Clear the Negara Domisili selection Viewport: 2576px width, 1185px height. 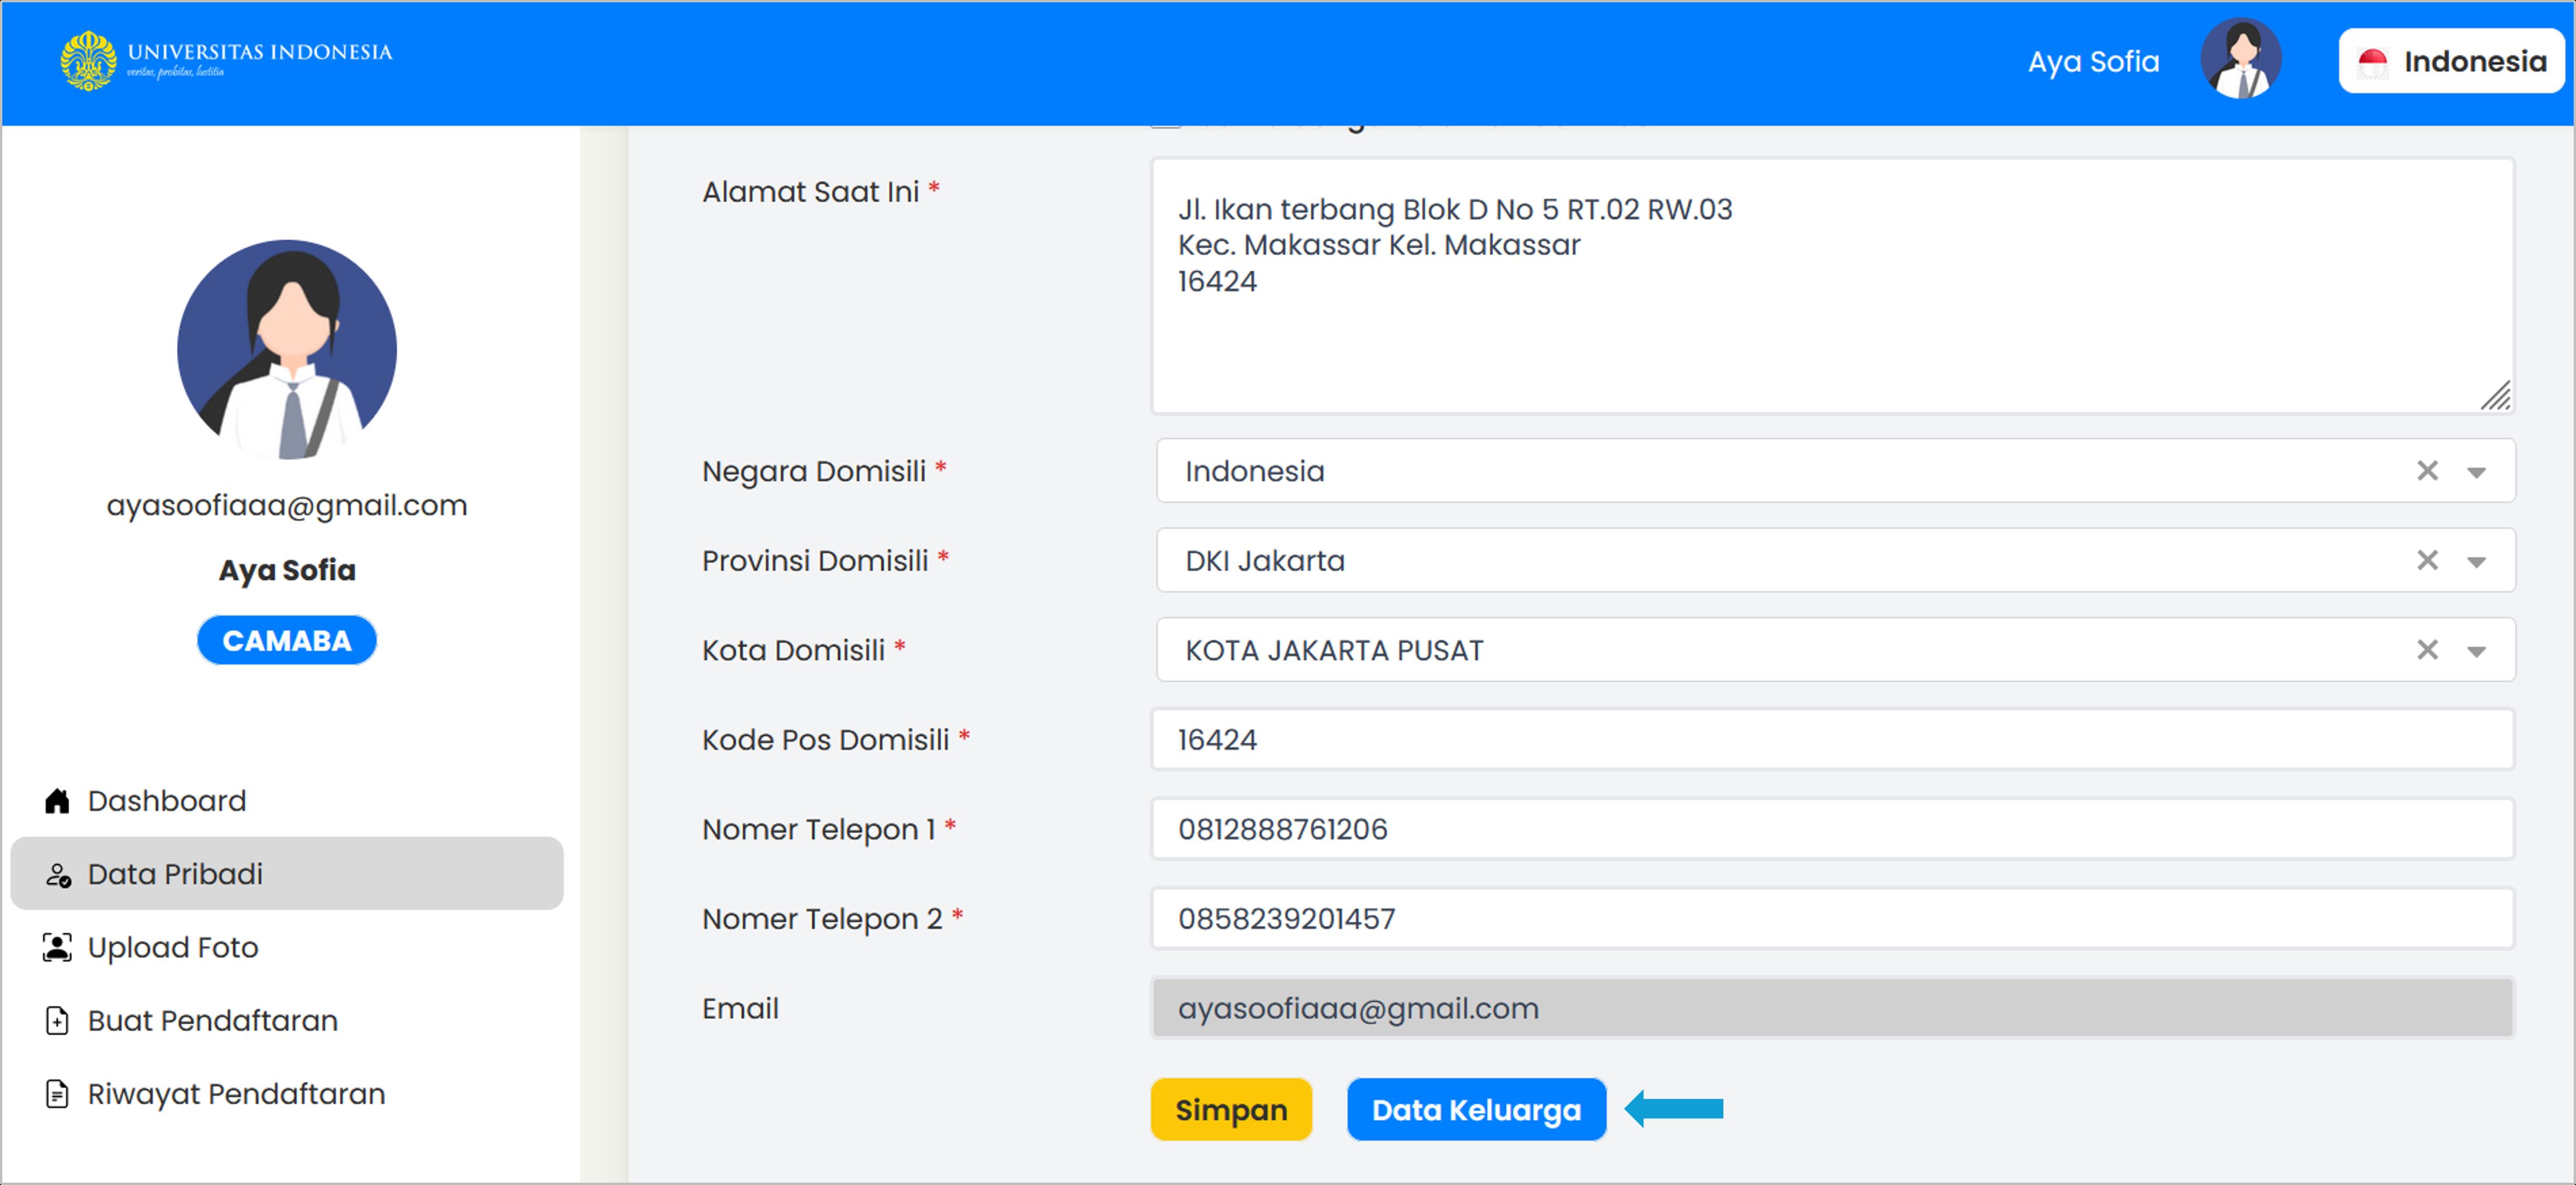coord(2427,471)
